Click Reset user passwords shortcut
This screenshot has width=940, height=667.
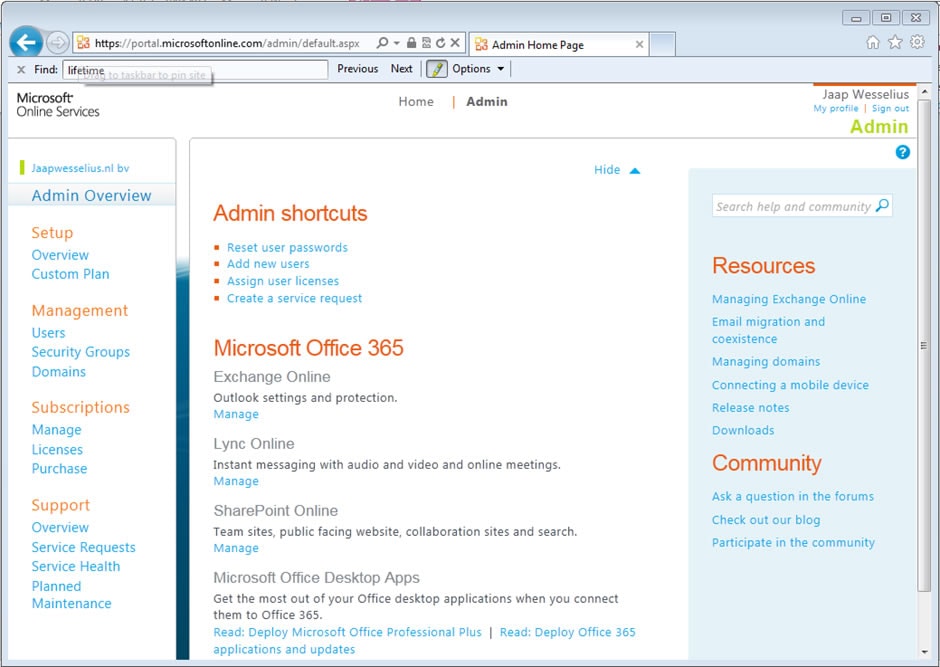287,248
